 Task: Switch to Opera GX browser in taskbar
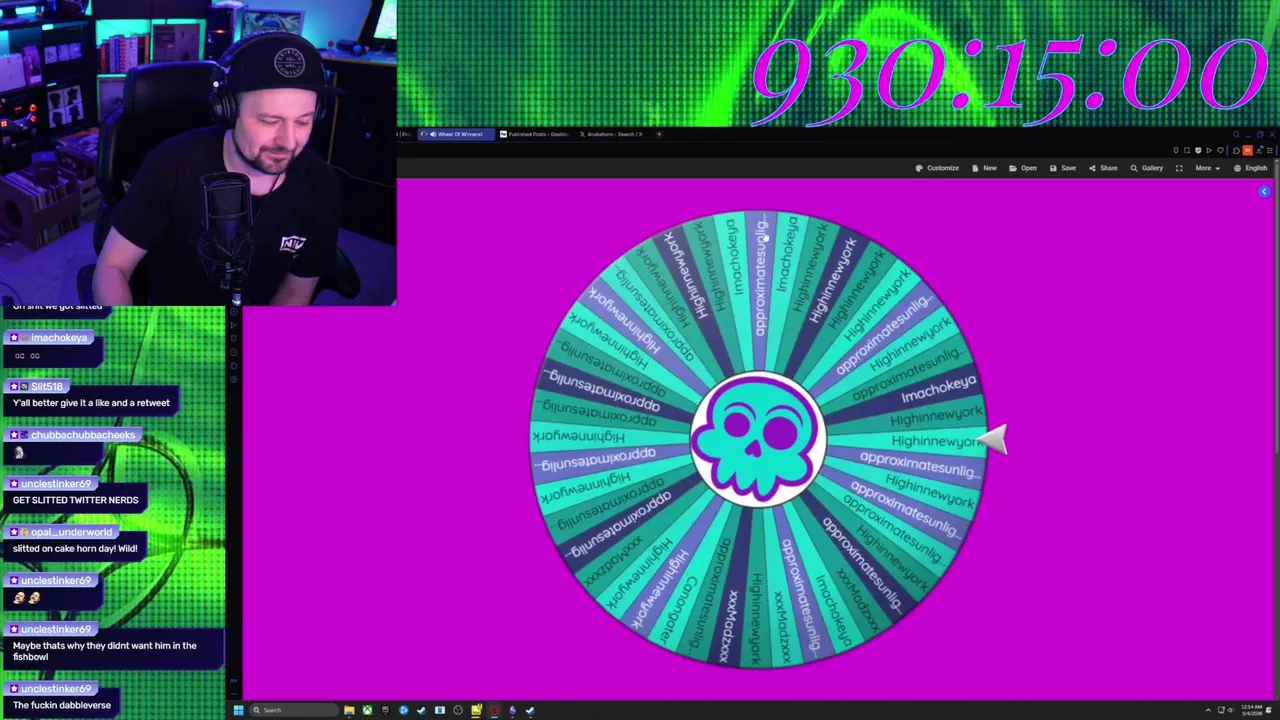(494, 710)
